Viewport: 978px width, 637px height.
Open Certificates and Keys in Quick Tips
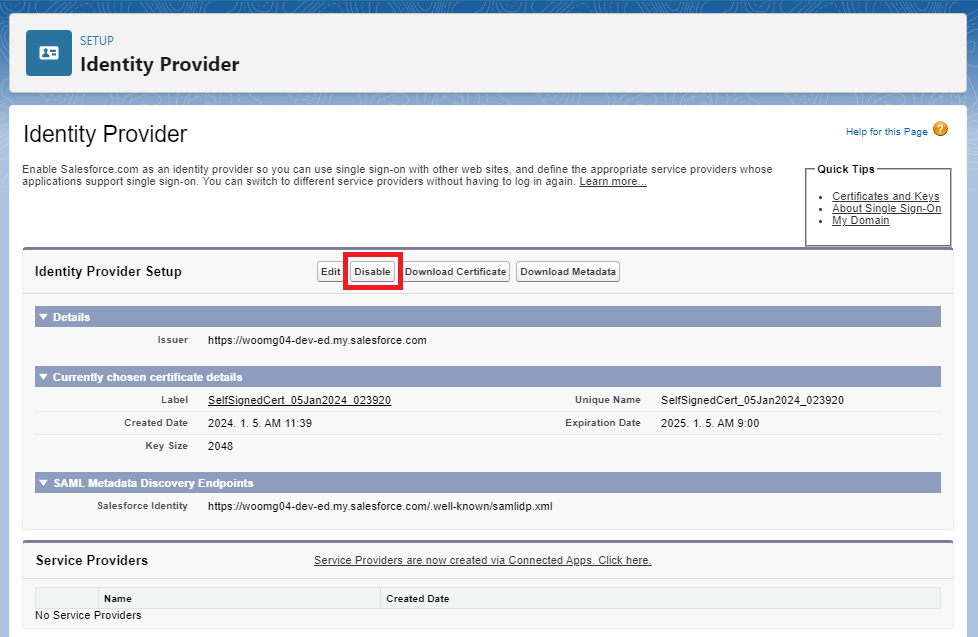pyautogui.click(x=886, y=196)
